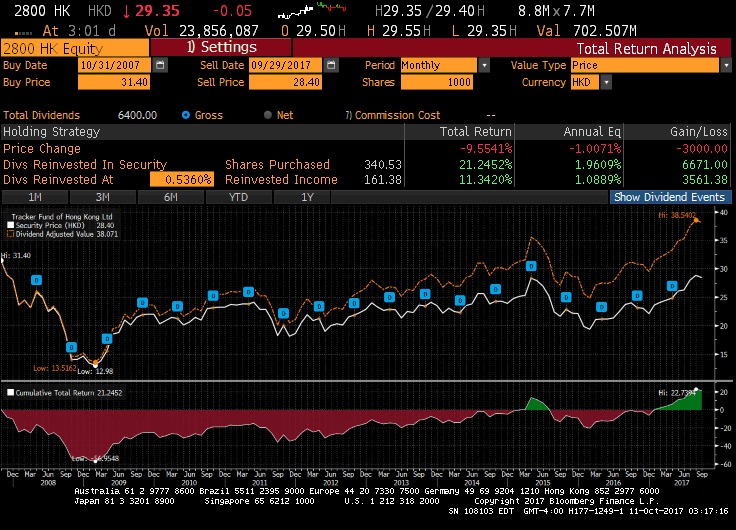Click the Shares field showing 1000
736x530 pixels.
(437, 83)
